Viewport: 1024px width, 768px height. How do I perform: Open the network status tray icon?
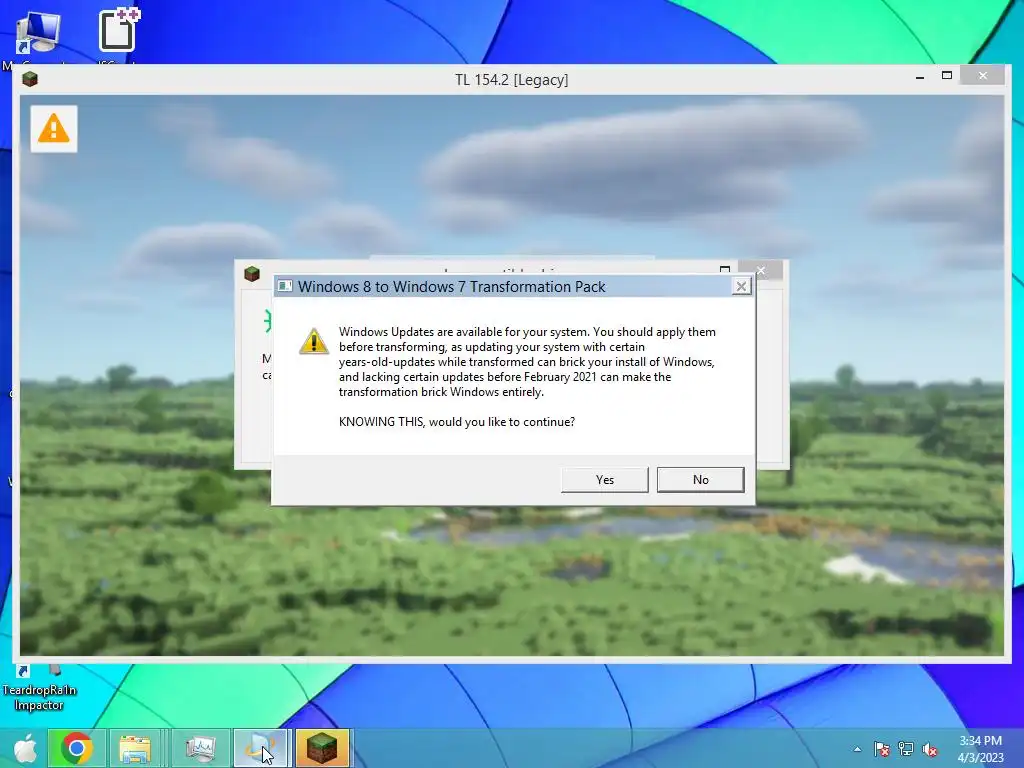coord(906,749)
